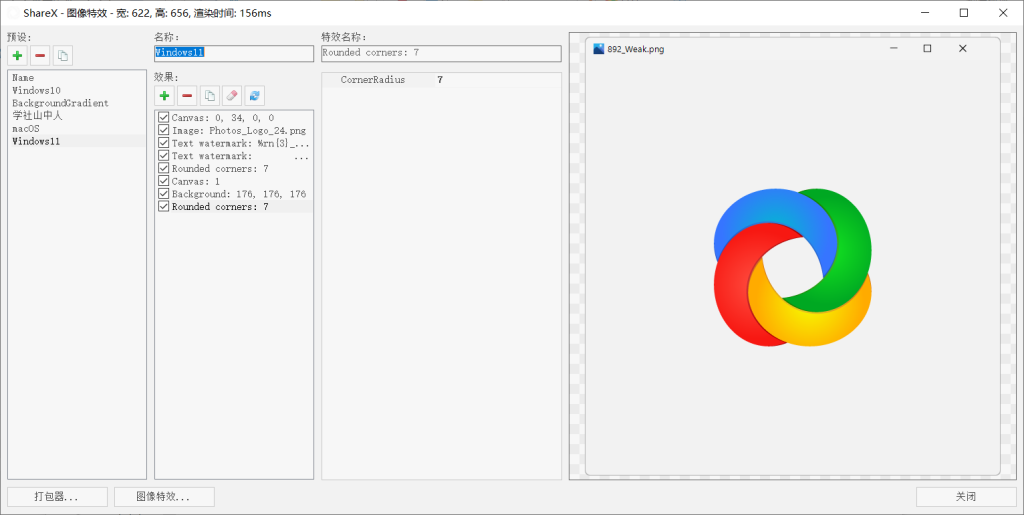Viewport: 1024px width, 515px height.
Task: Uncheck the Image: Photos_Logo_24.png effect
Action: click(164, 130)
